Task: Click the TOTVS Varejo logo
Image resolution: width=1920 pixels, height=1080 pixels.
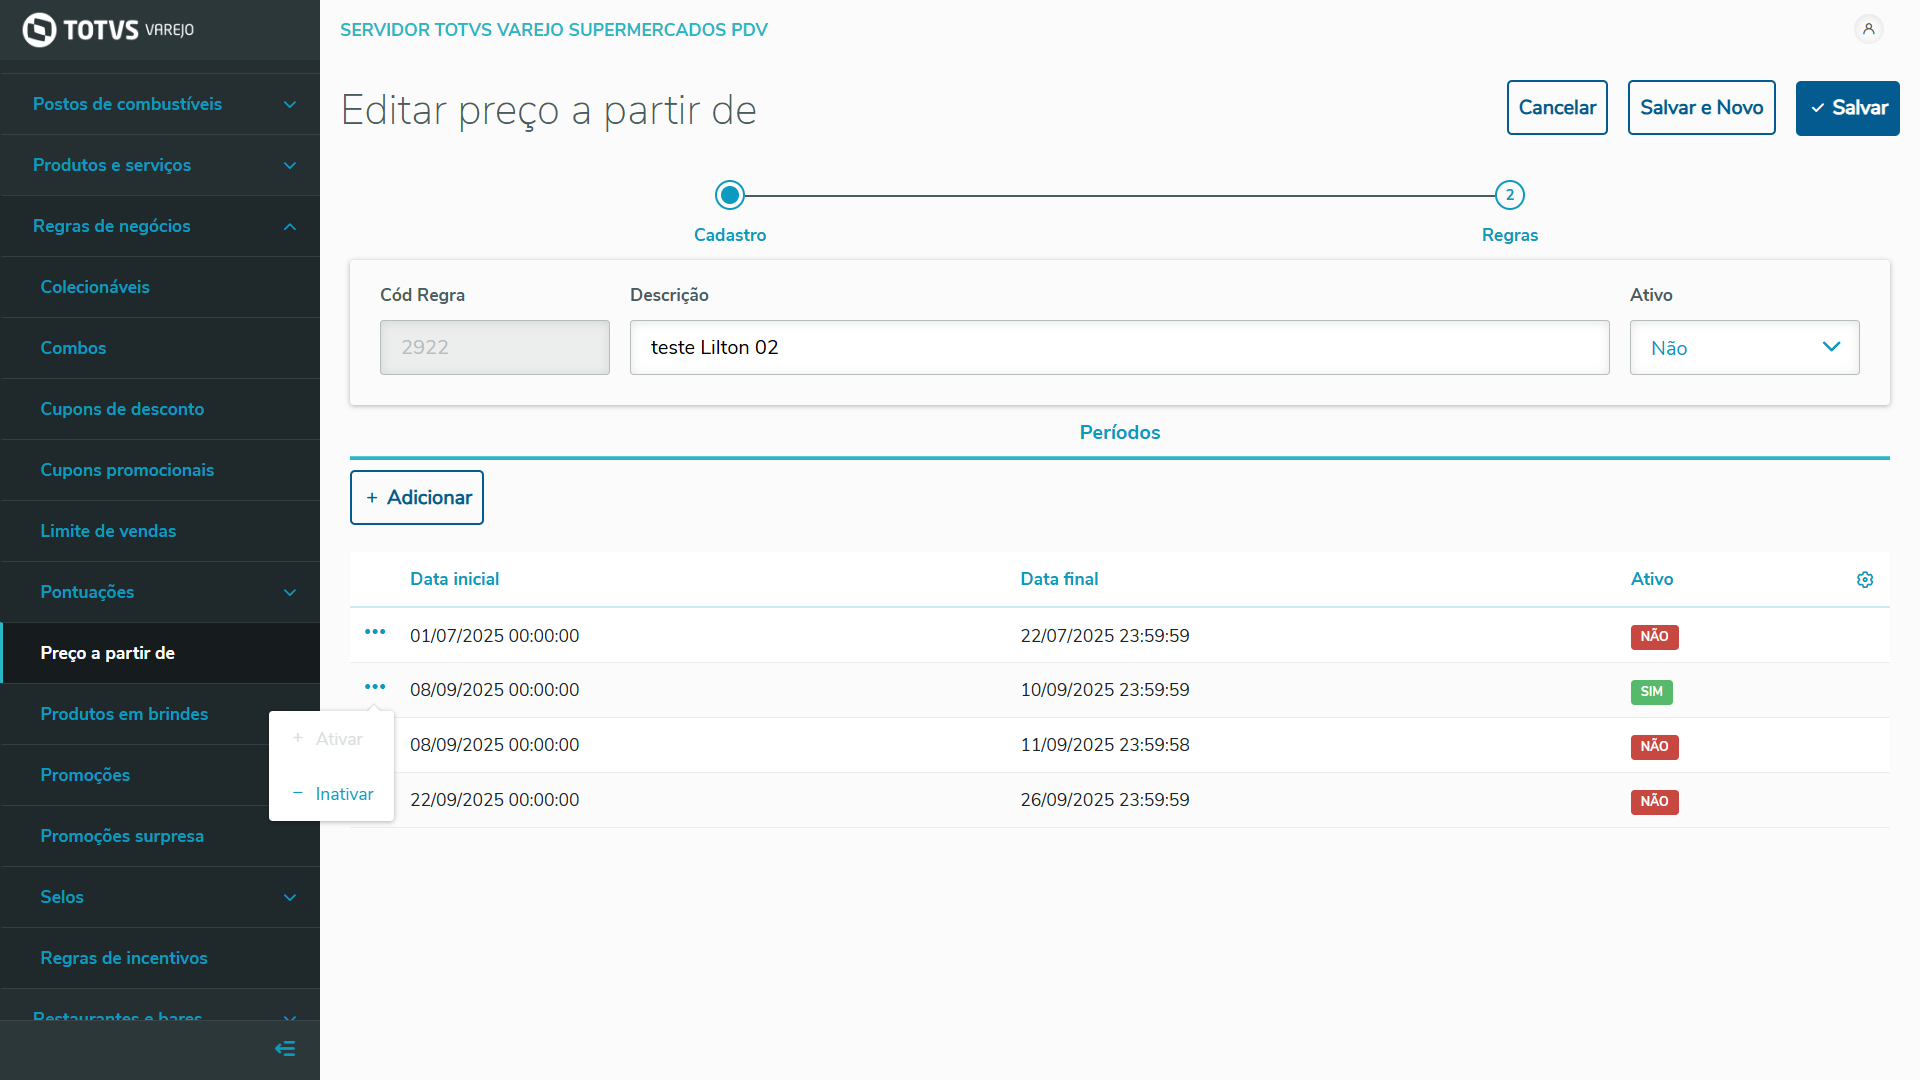Action: coord(108,30)
